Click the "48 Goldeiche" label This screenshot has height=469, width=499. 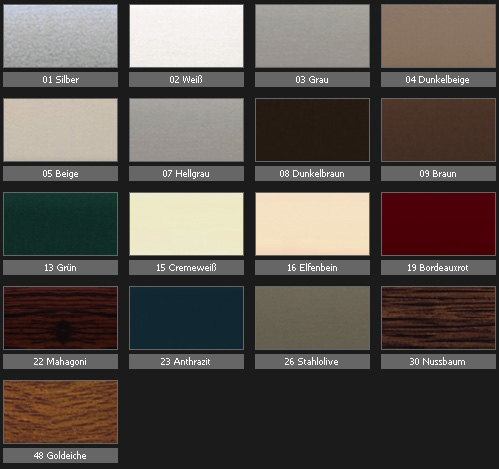click(60, 456)
